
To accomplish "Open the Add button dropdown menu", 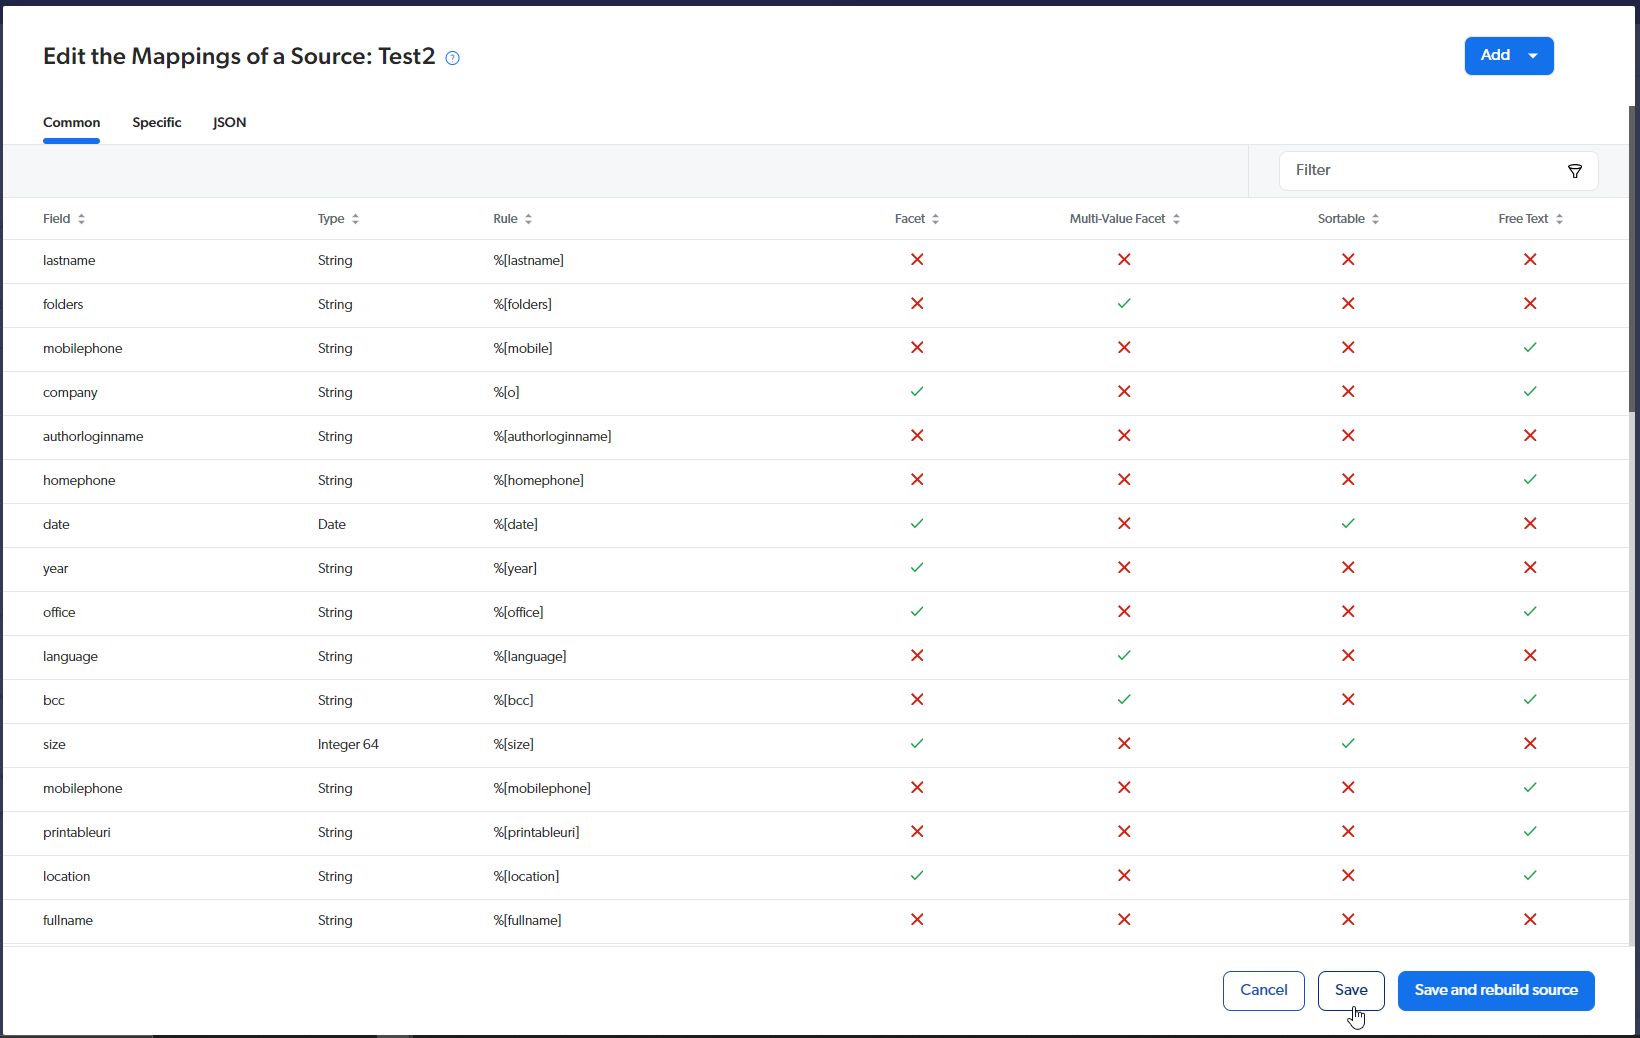I will (1533, 56).
